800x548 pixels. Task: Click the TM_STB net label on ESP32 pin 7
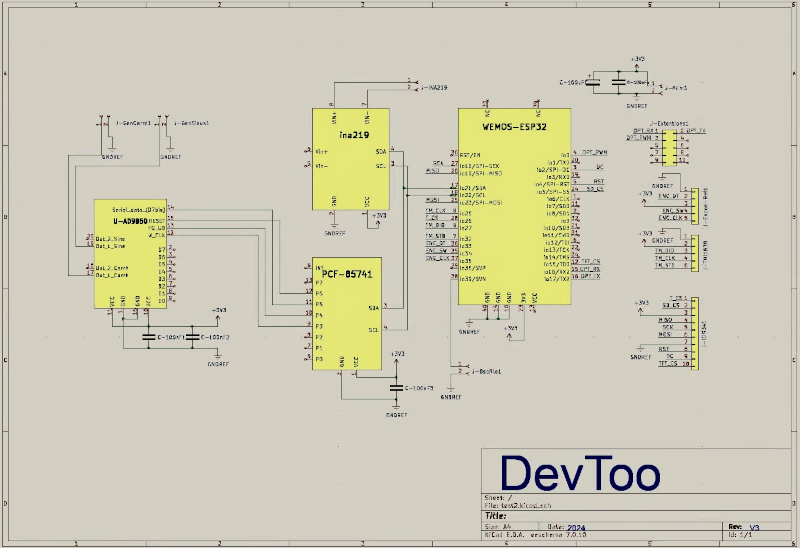tap(435, 236)
